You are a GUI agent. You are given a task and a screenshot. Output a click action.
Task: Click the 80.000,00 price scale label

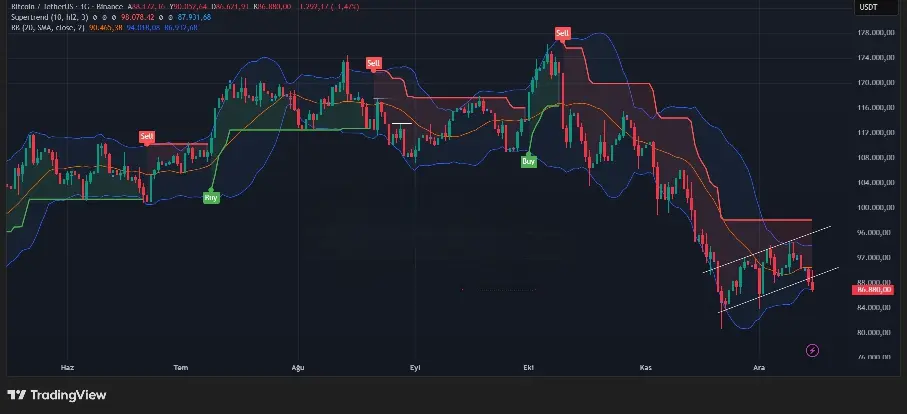click(873, 332)
